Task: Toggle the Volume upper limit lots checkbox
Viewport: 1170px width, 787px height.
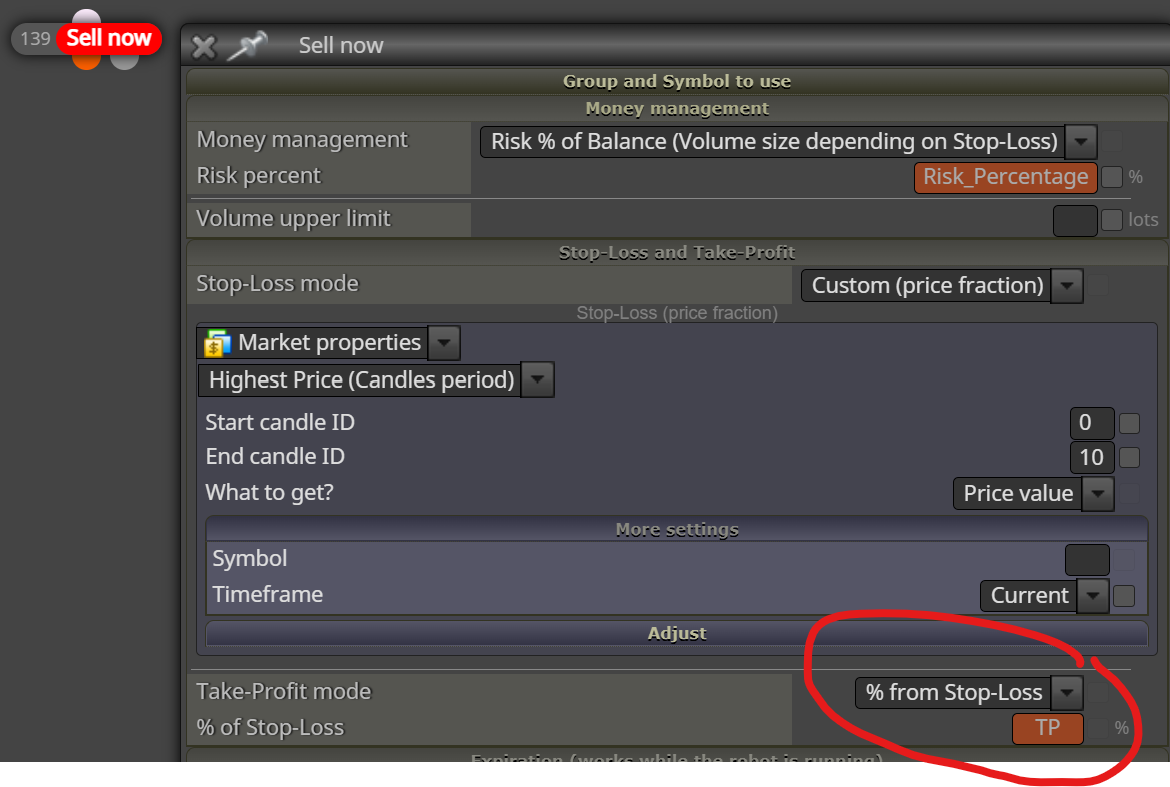Action: 1112,220
